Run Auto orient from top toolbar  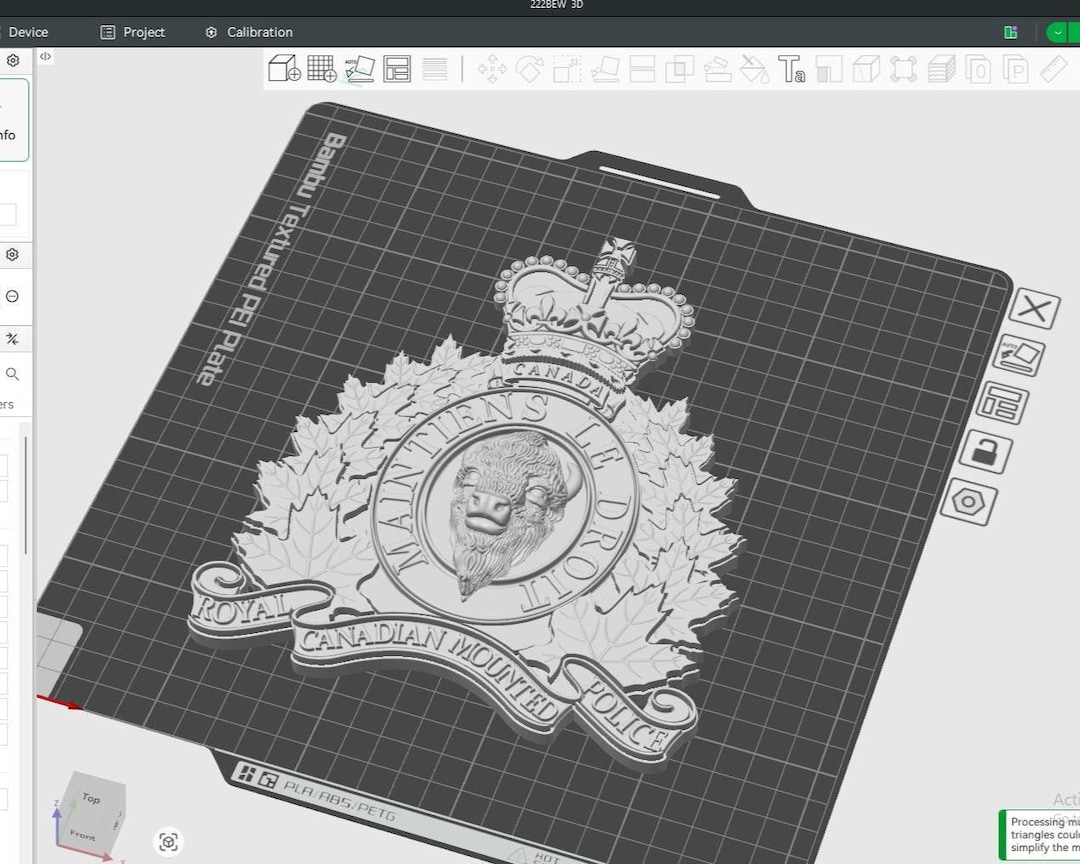point(359,69)
